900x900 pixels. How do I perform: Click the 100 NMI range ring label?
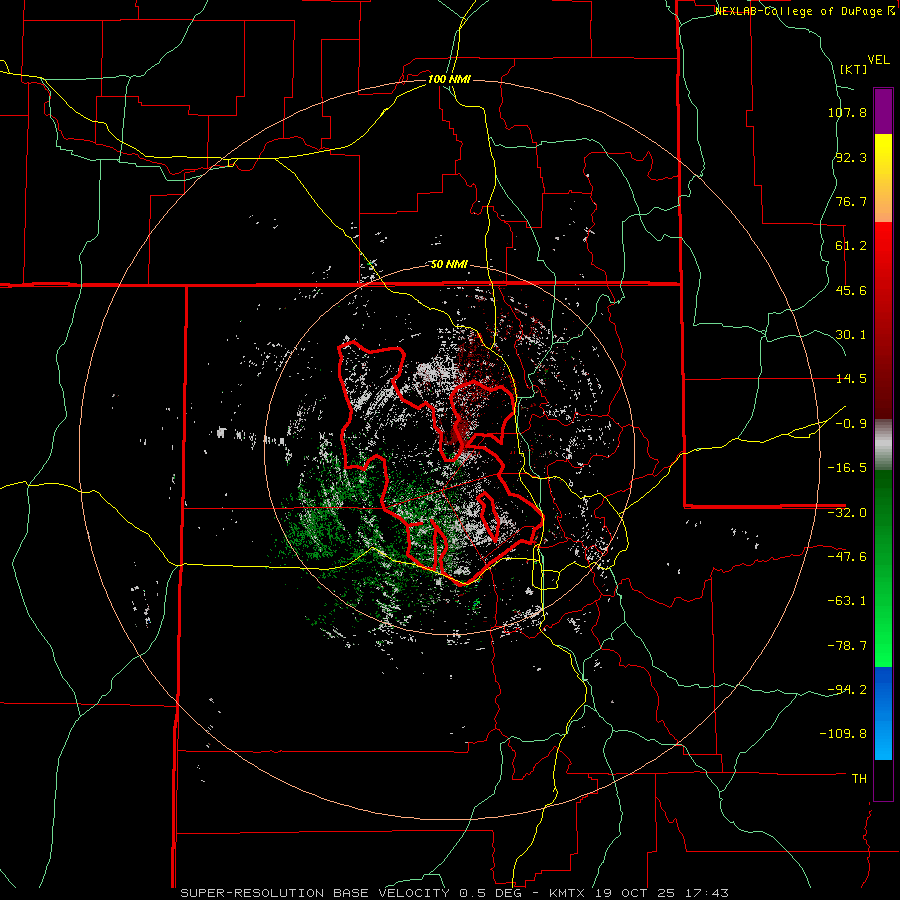449,79
